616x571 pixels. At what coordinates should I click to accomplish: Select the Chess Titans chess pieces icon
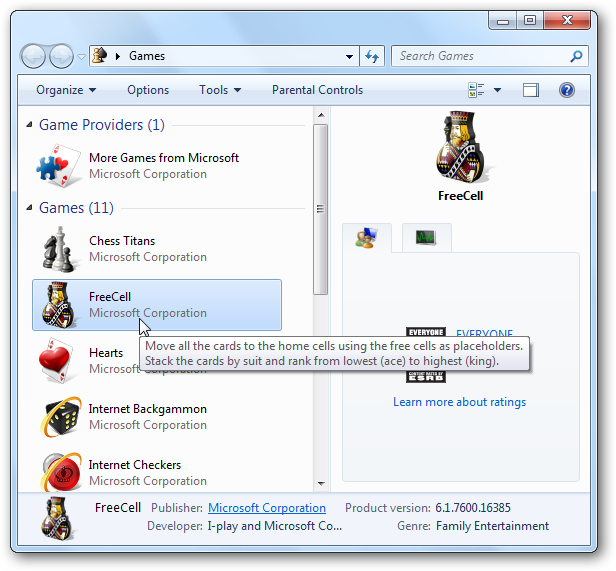pos(58,249)
